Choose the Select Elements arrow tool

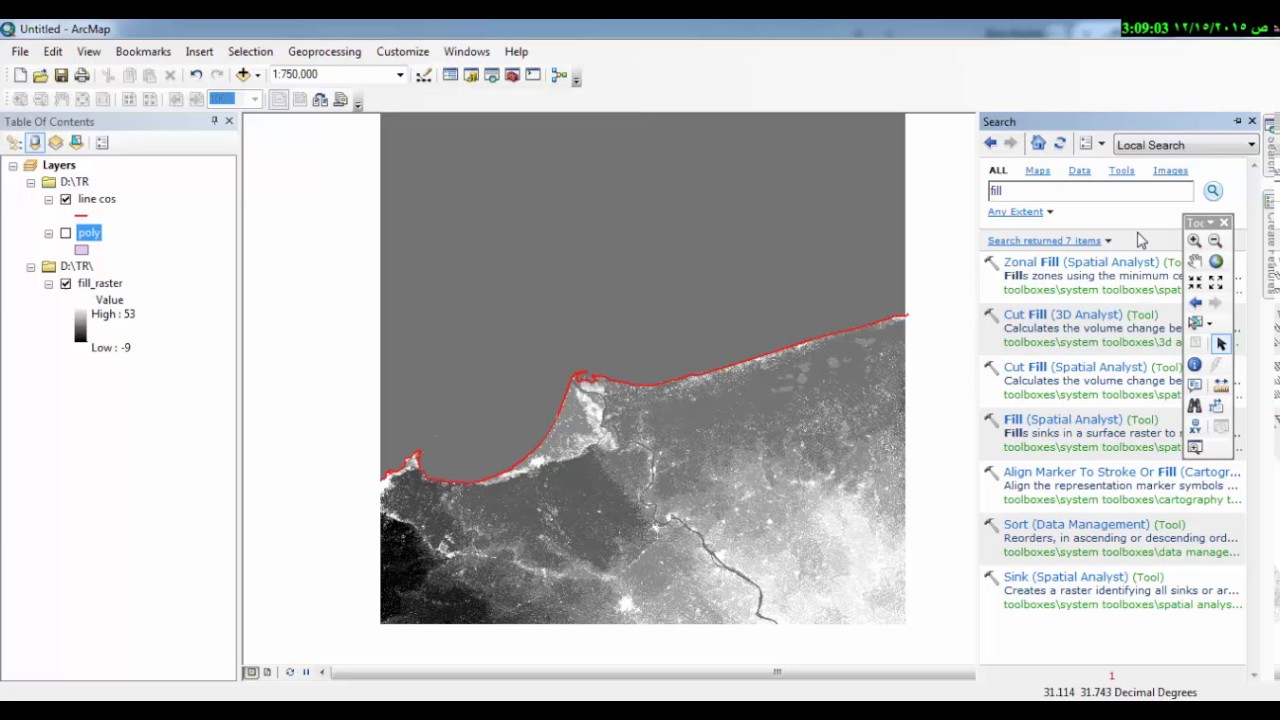(1221, 344)
